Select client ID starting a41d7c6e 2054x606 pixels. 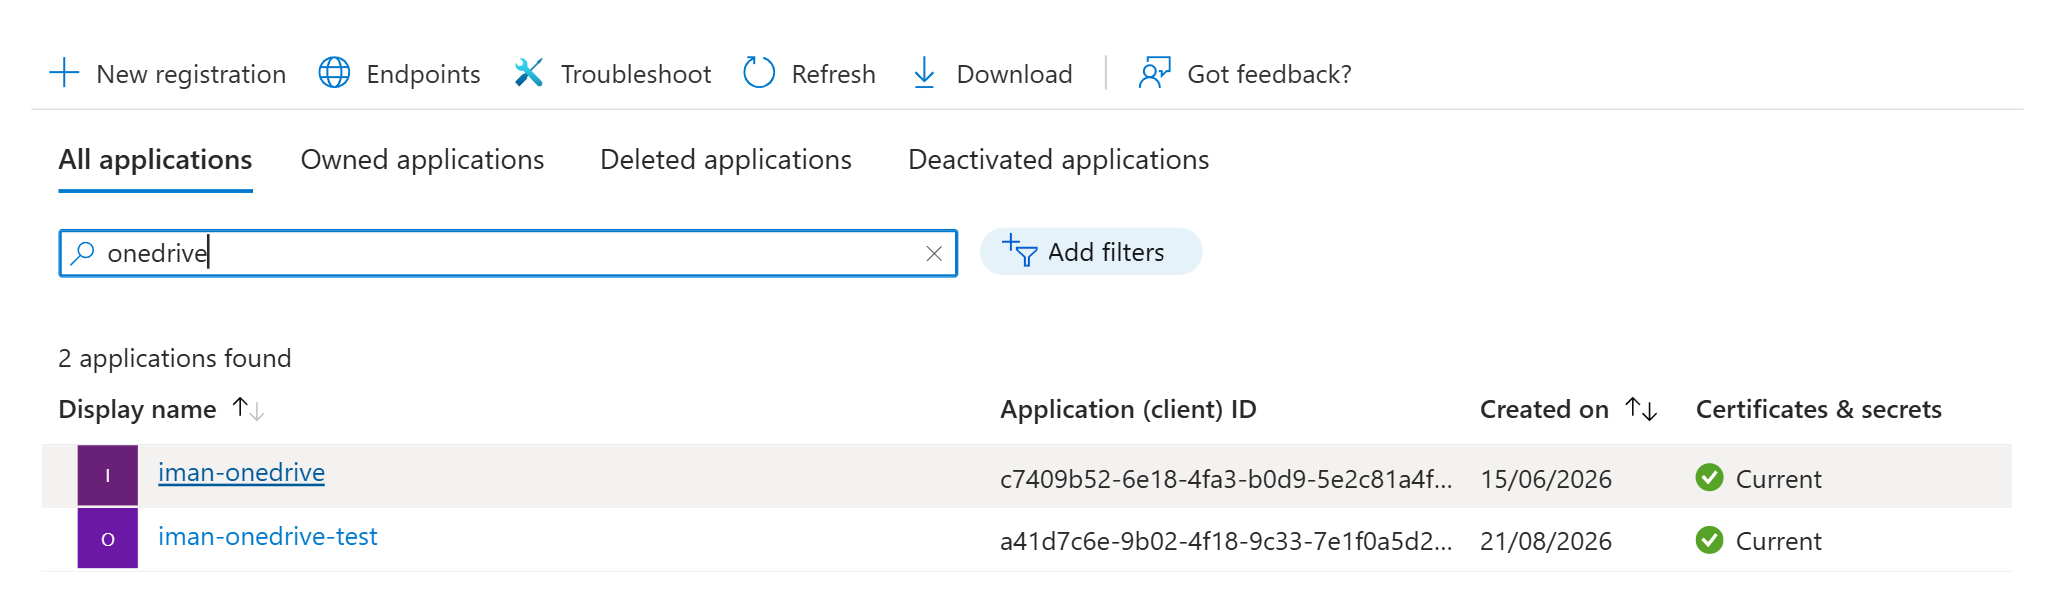1226,541
